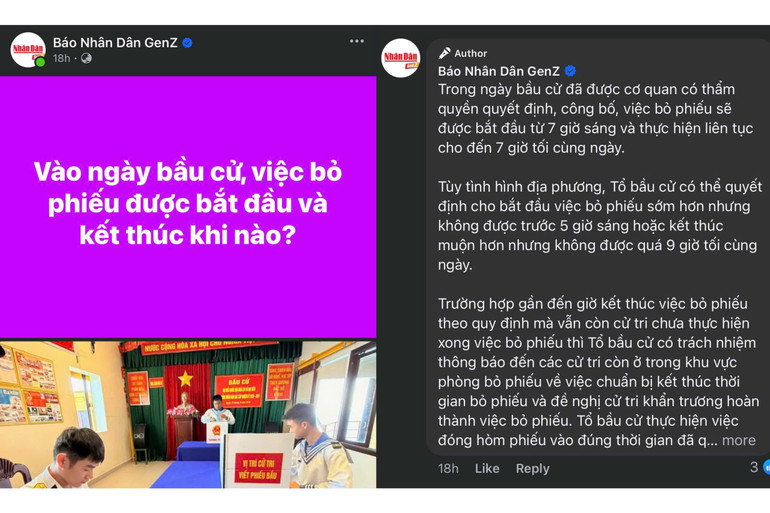Click the purple question banner image
This screenshot has height=513, width=770.
click(x=188, y=207)
